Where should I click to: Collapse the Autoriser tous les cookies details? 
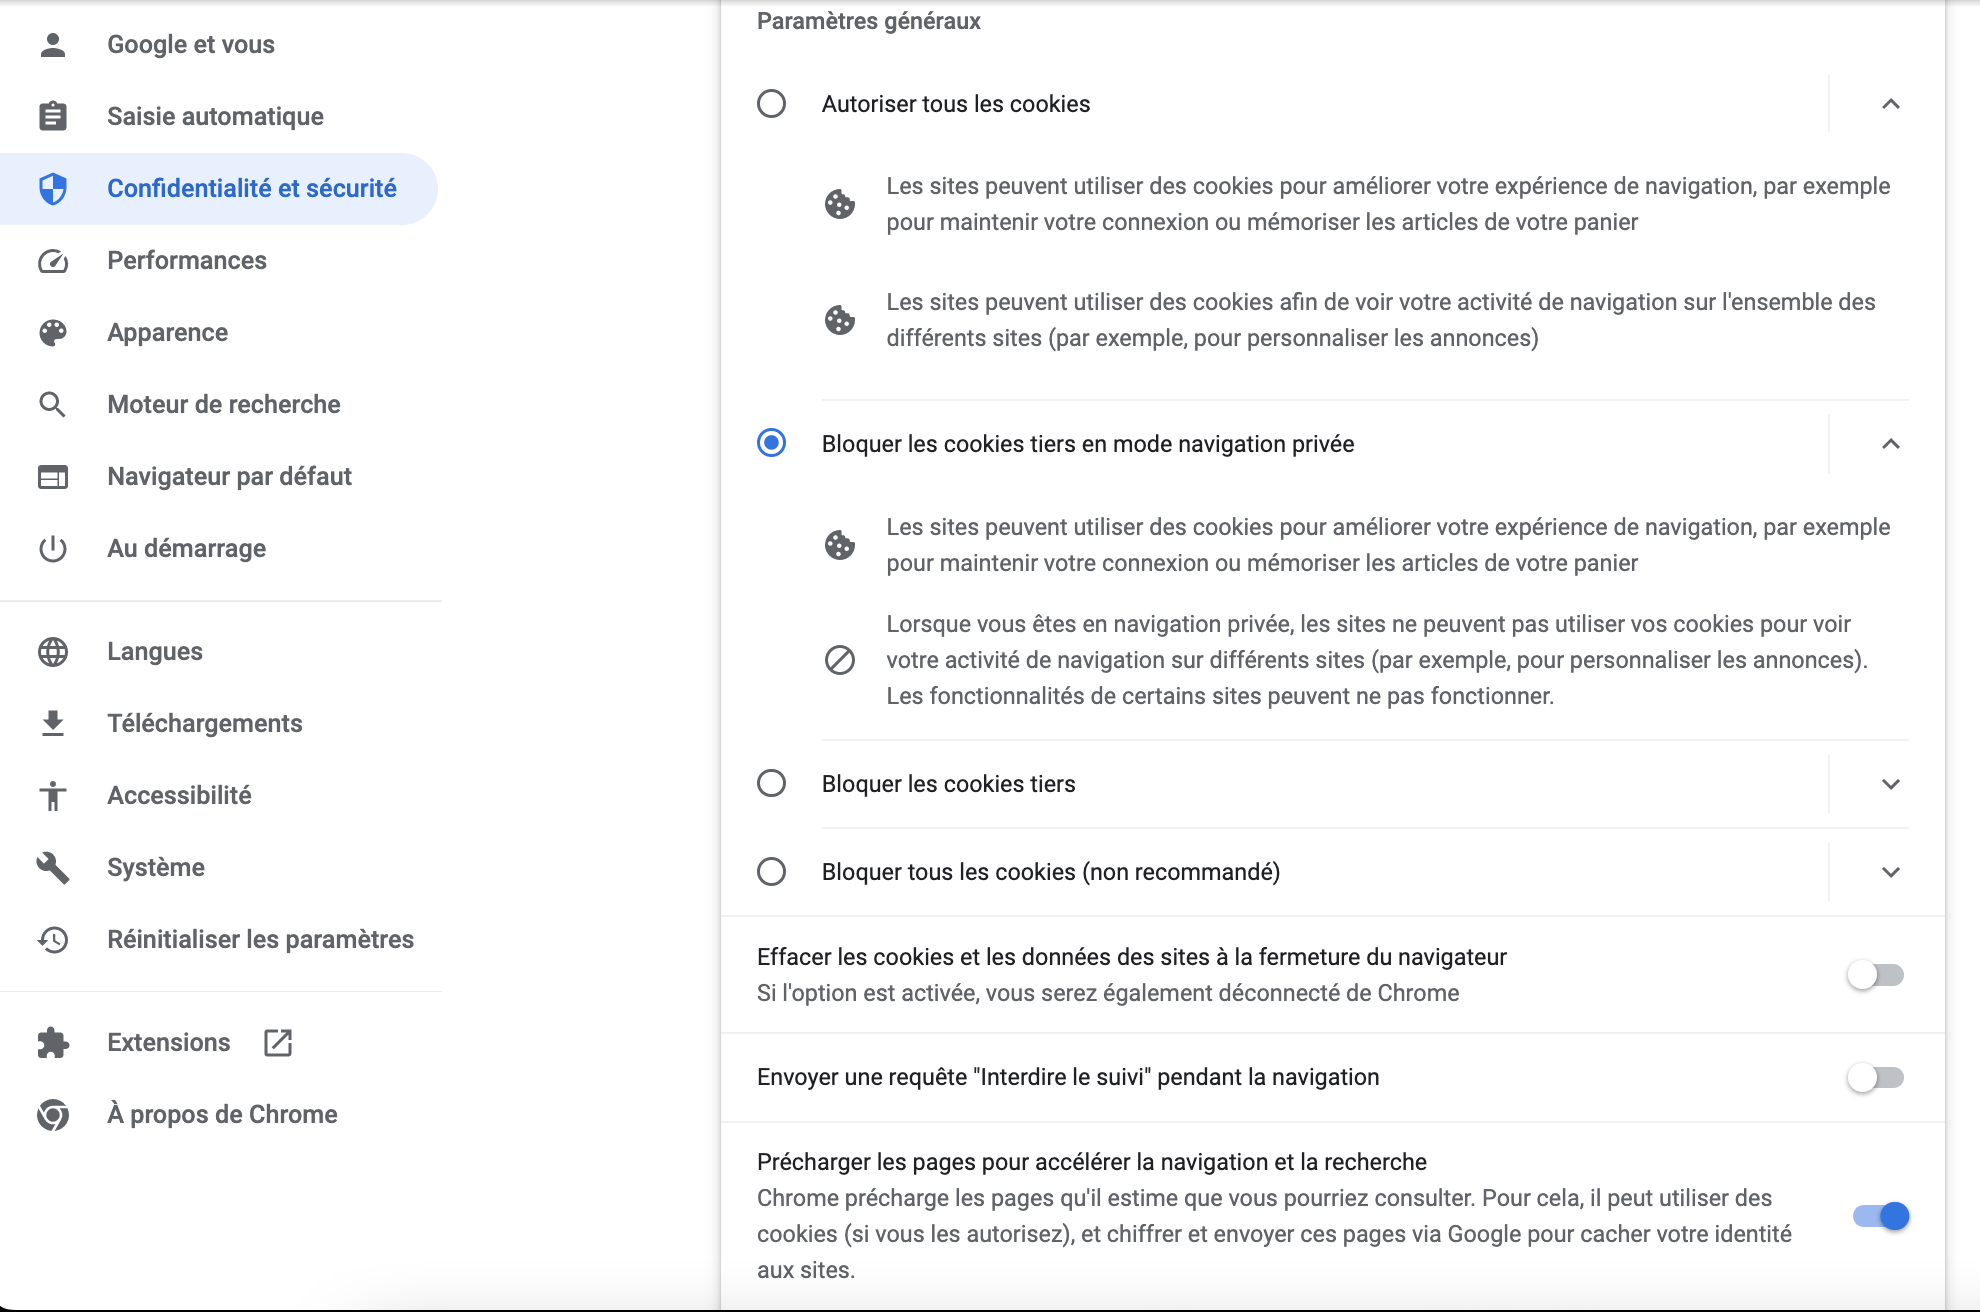tap(1891, 103)
